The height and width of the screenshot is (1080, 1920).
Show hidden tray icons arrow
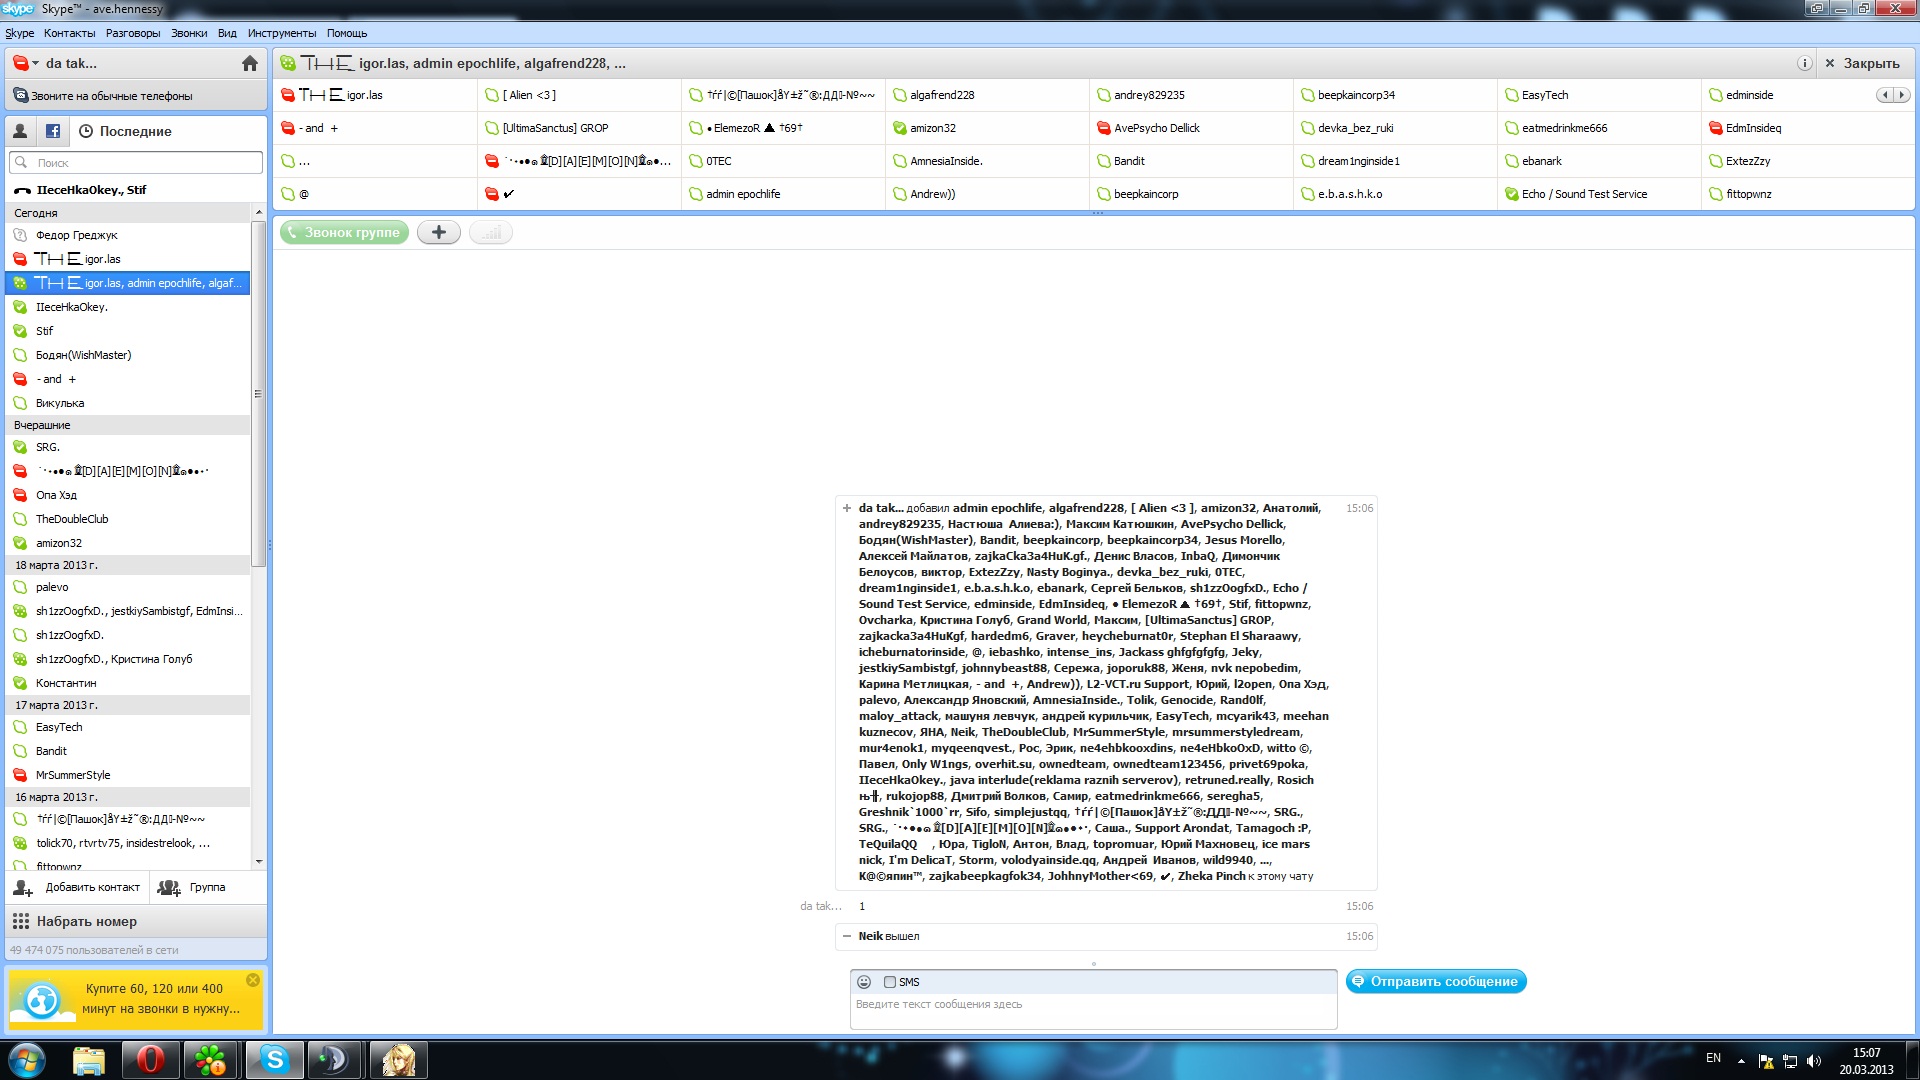coord(1741,1061)
